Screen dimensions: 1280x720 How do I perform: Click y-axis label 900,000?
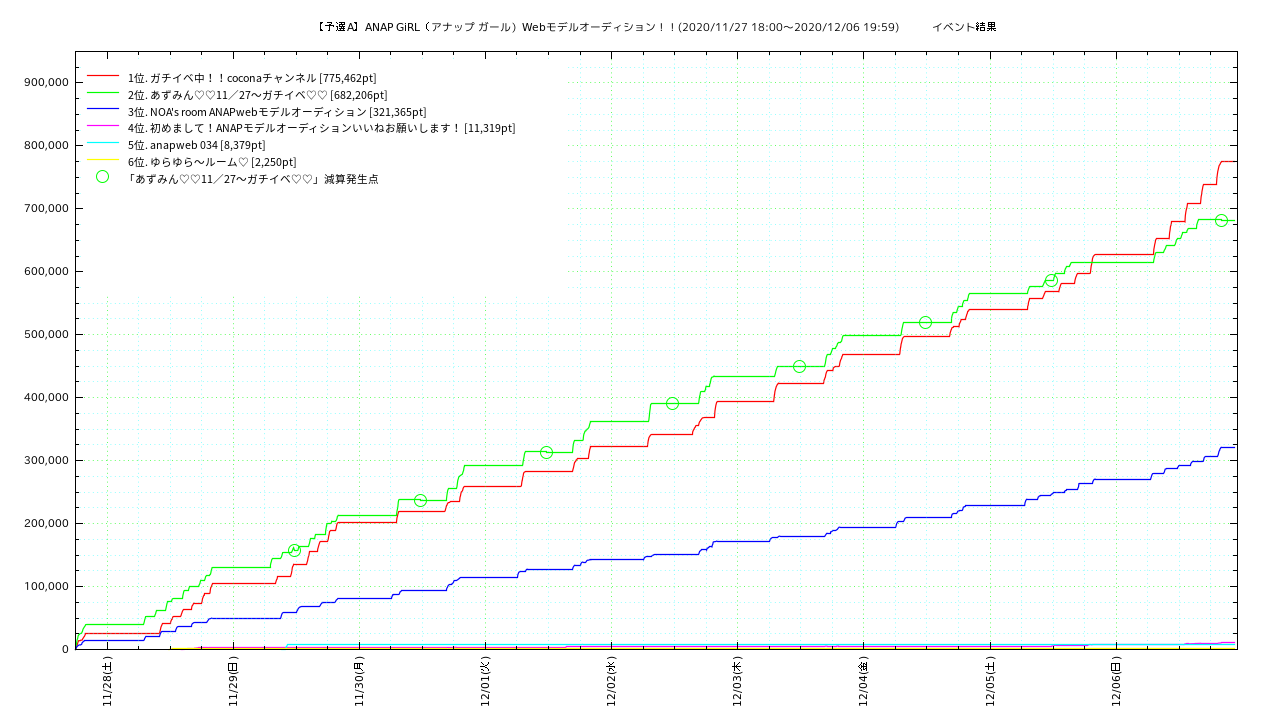click(45, 83)
